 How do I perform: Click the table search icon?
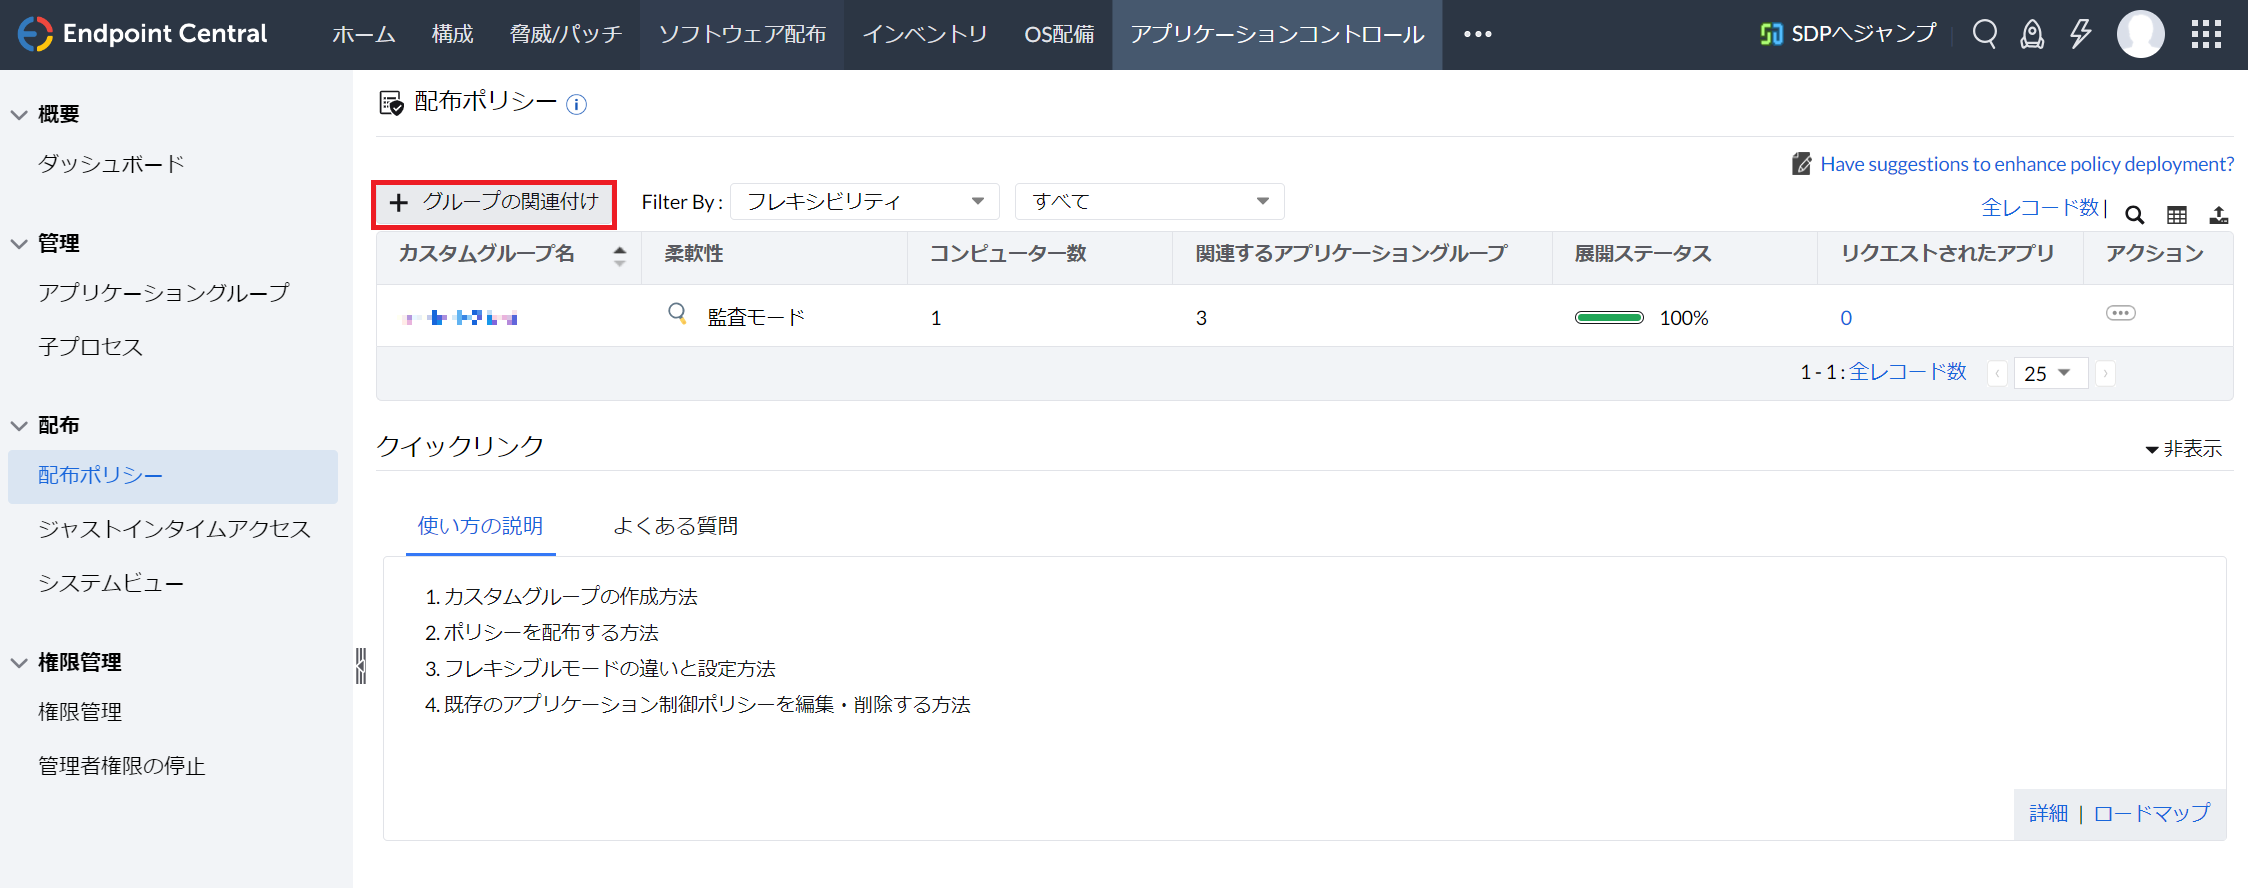2134,215
